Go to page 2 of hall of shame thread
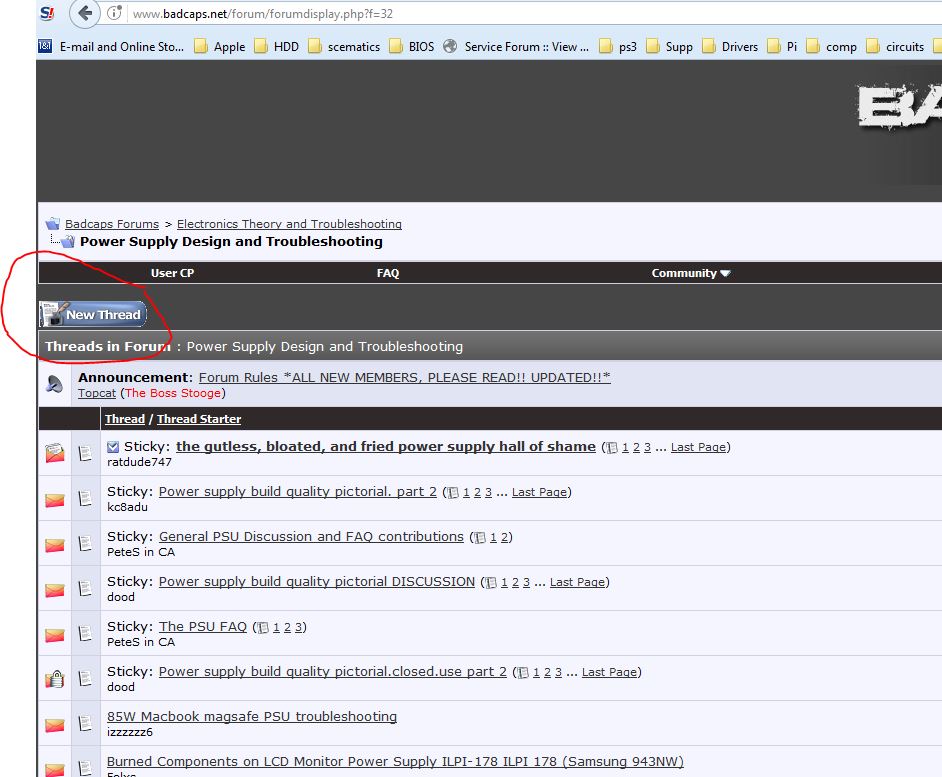 pyautogui.click(x=636, y=447)
